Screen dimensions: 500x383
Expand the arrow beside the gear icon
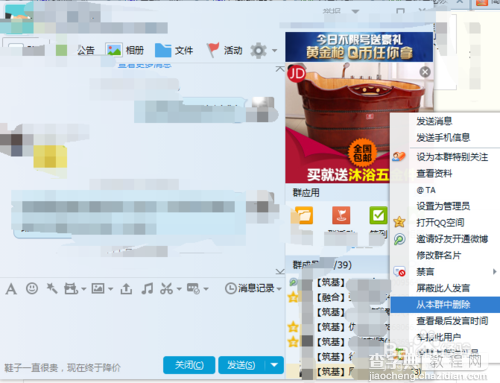click(x=274, y=51)
